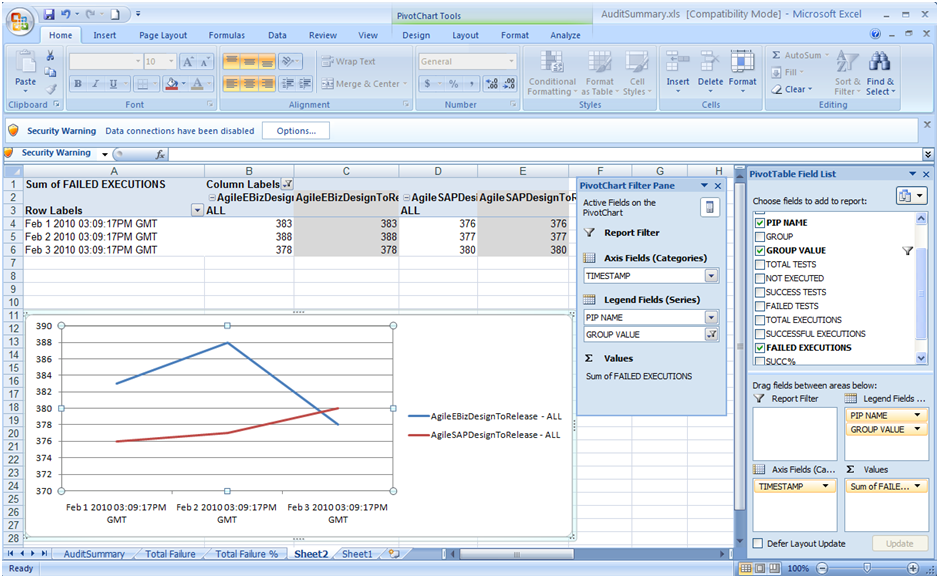Open the Column Labels filter button
Screen dimensions: 938x577
[287, 184]
